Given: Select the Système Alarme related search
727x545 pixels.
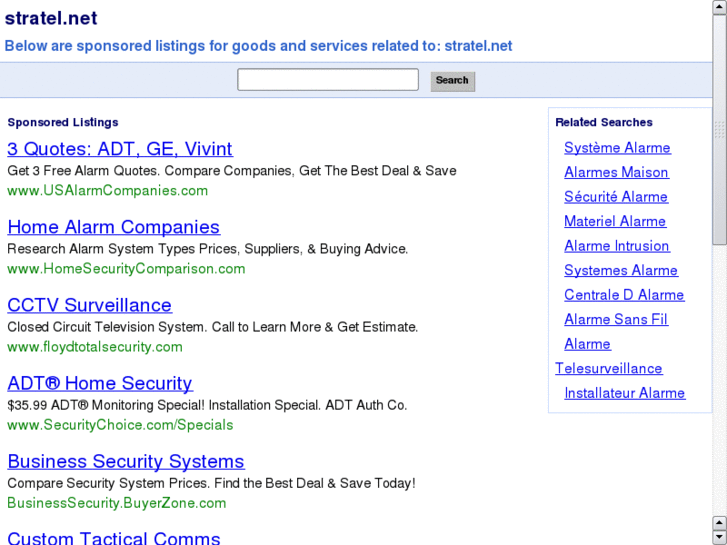Looking at the screenshot, I should [617, 148].
